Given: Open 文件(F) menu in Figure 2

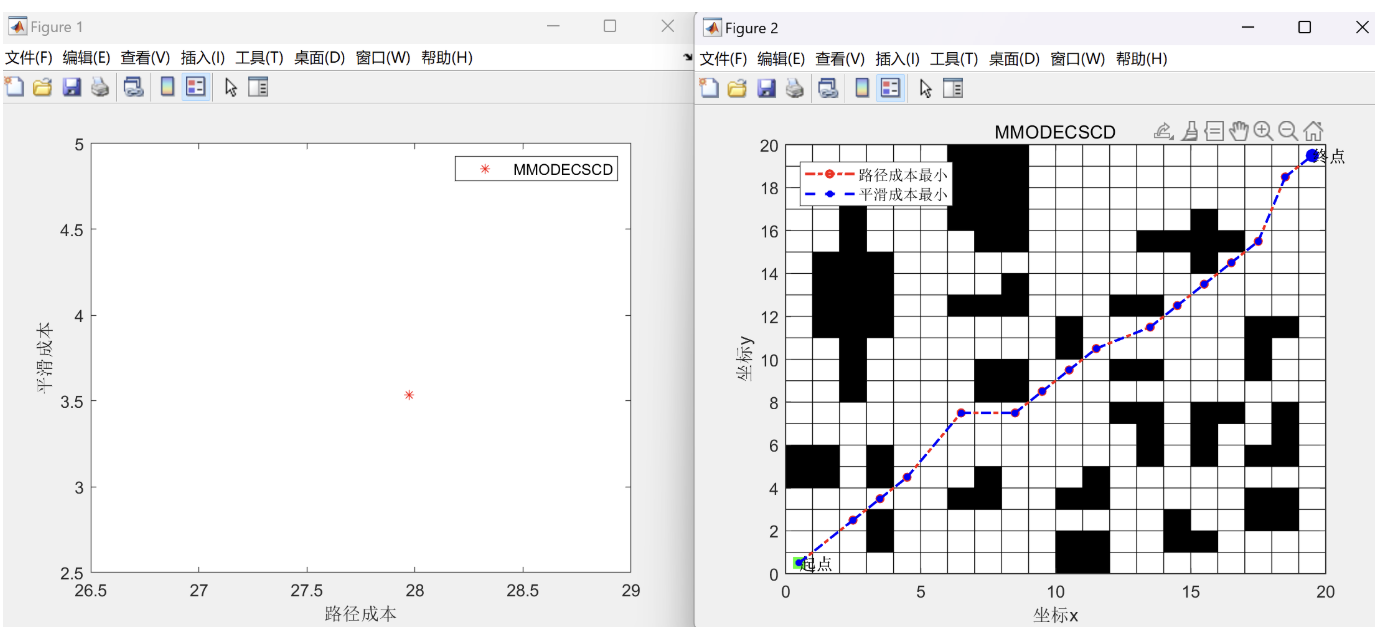Looking at the screenshot, I should tap(723, 59).
